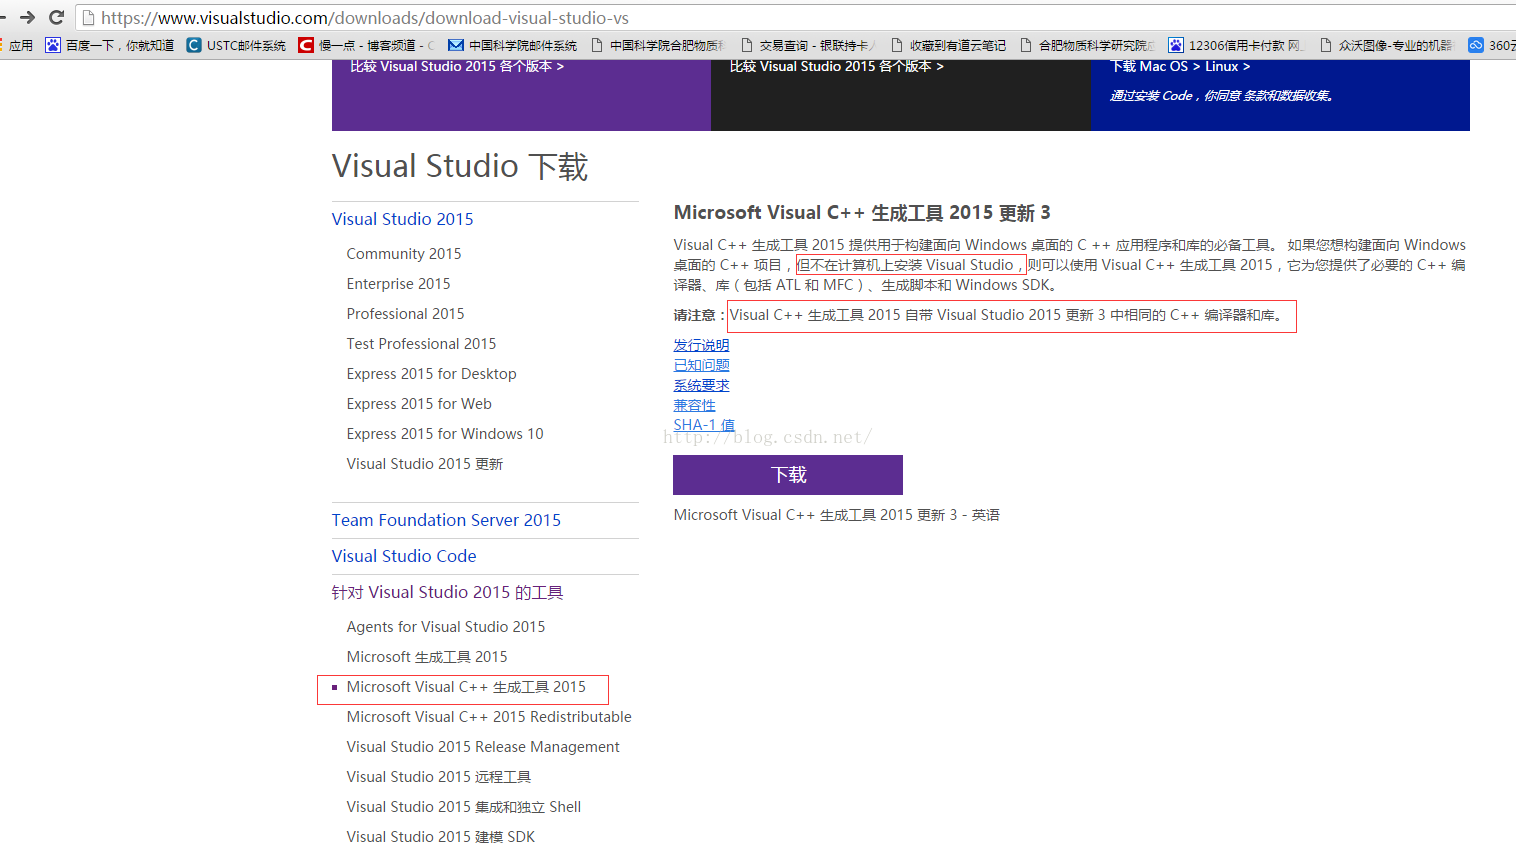This screenshot has width=1516, height=853.
Task: Open 条款和数据收集 terms link in blue banner
Action: pyautogui.click(x=1287, y=96)
